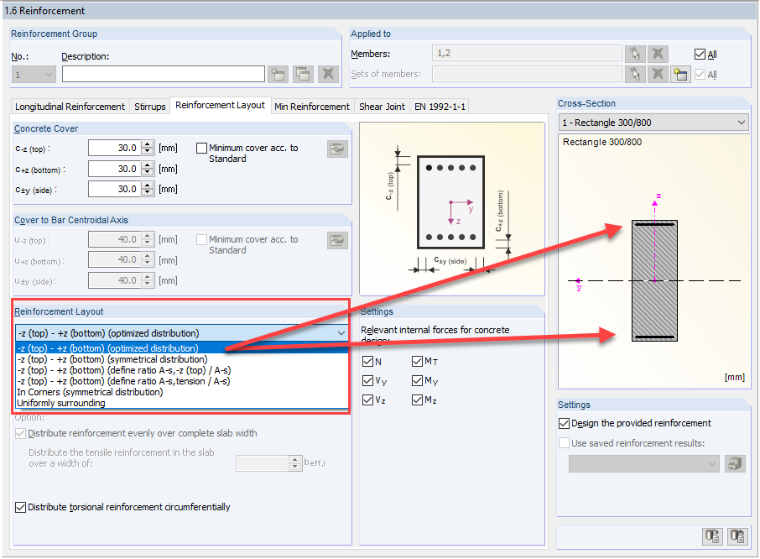Viewport: 760px width, 559px height.
Task: Create a new set of members
Action: click(x=681, y=74)
